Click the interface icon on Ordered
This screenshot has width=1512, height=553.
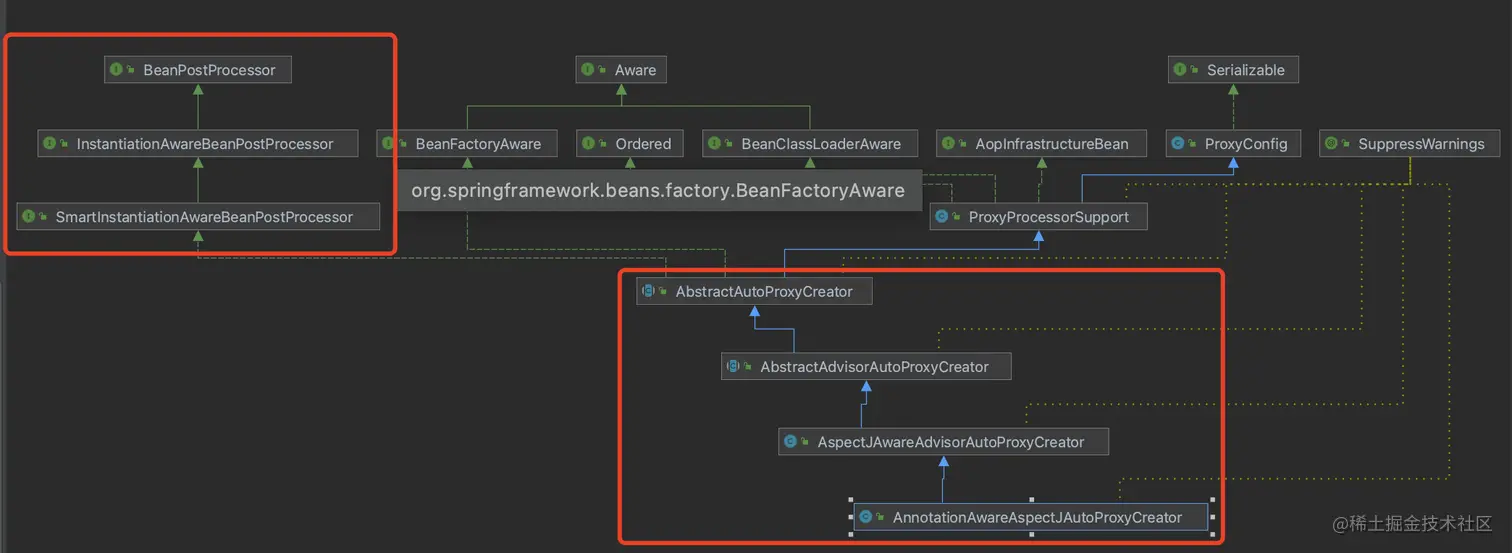point(589,144)
